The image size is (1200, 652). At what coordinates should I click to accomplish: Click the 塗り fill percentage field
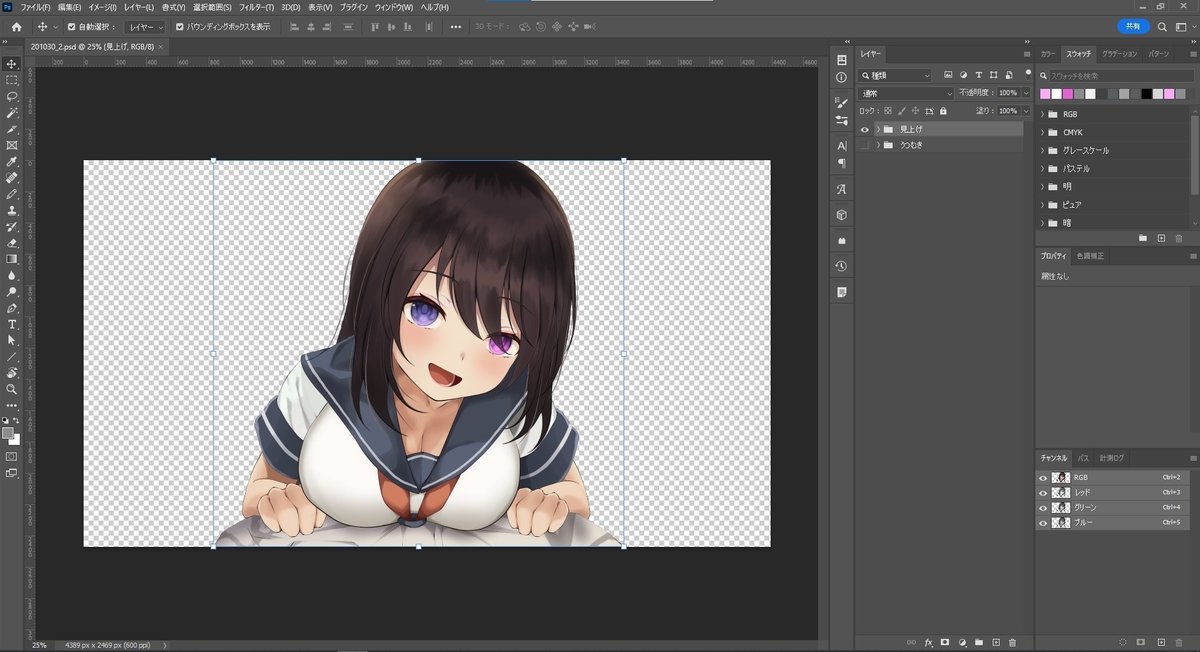point(1007,111)
